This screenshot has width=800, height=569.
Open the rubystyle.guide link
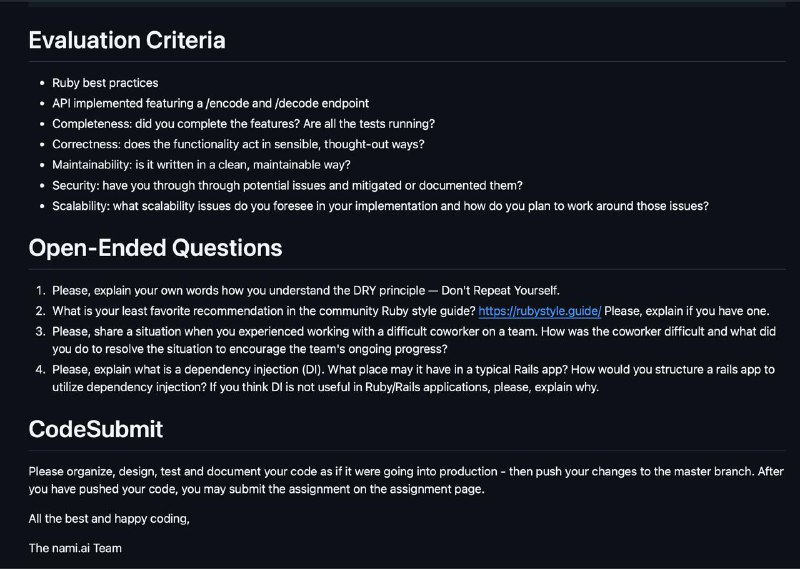tap(539, 311)
